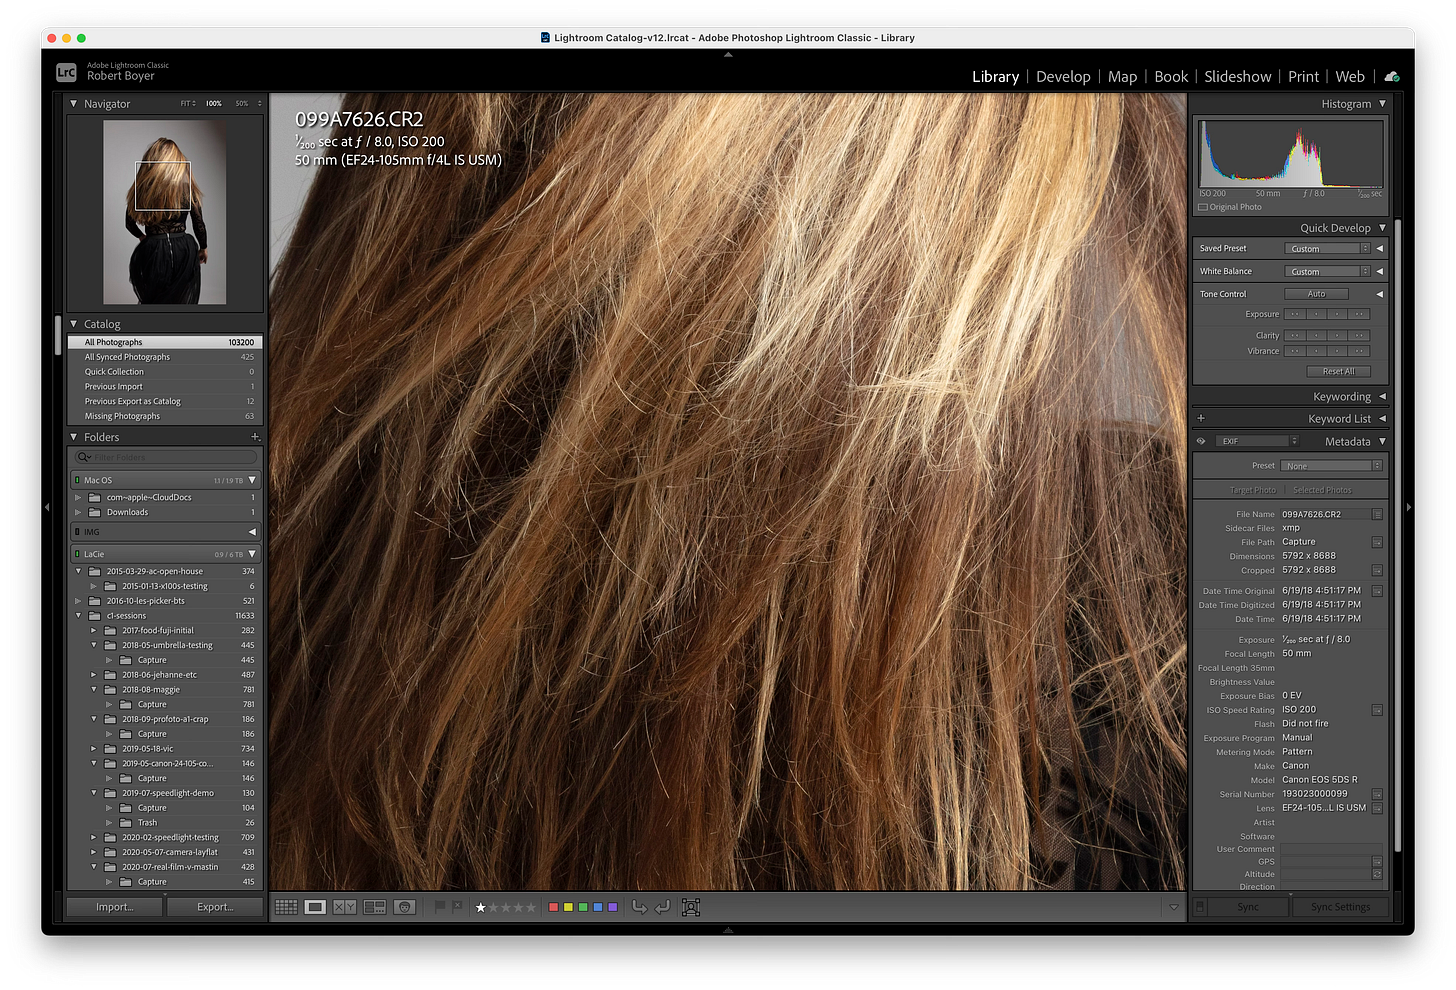This screenshot has width=1456, height=990.
Task: Open the White Balance Custom dropdown
Action: click(x=1327, y=271)
